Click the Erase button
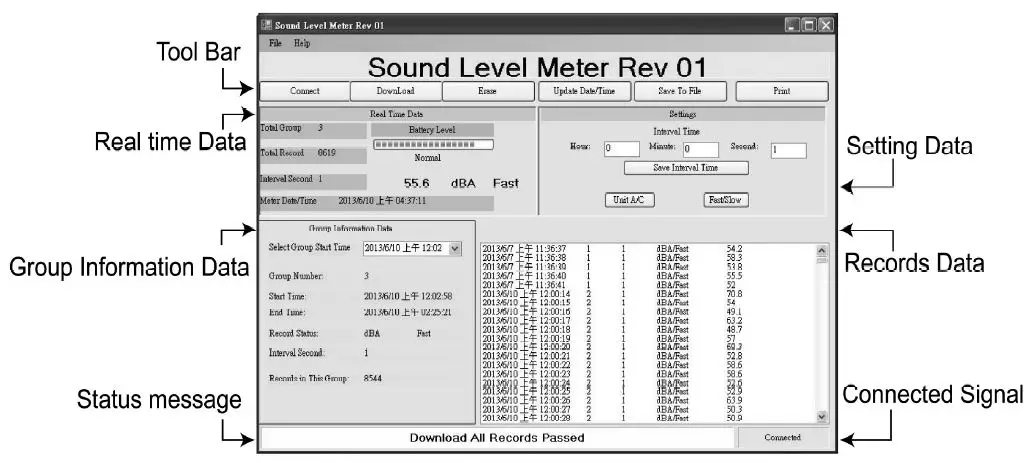 pos(487,91)
